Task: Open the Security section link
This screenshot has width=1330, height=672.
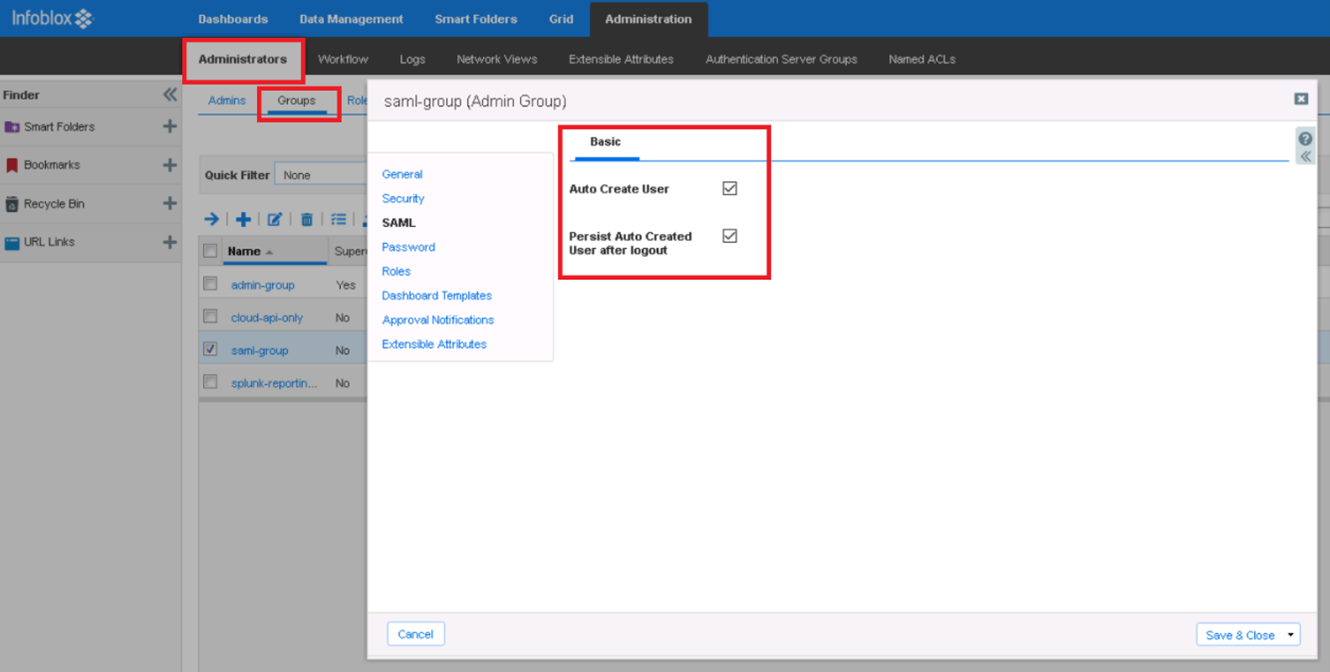Action: [403, 198]
